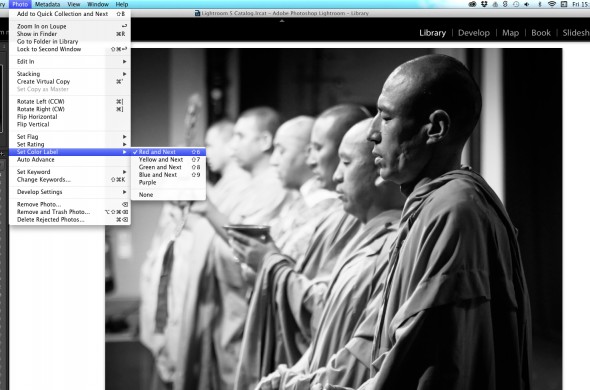This screenshot has width=590, height=390.
Task: Expand the Develop Settings submenu
Action: click(x=70, y=192)
